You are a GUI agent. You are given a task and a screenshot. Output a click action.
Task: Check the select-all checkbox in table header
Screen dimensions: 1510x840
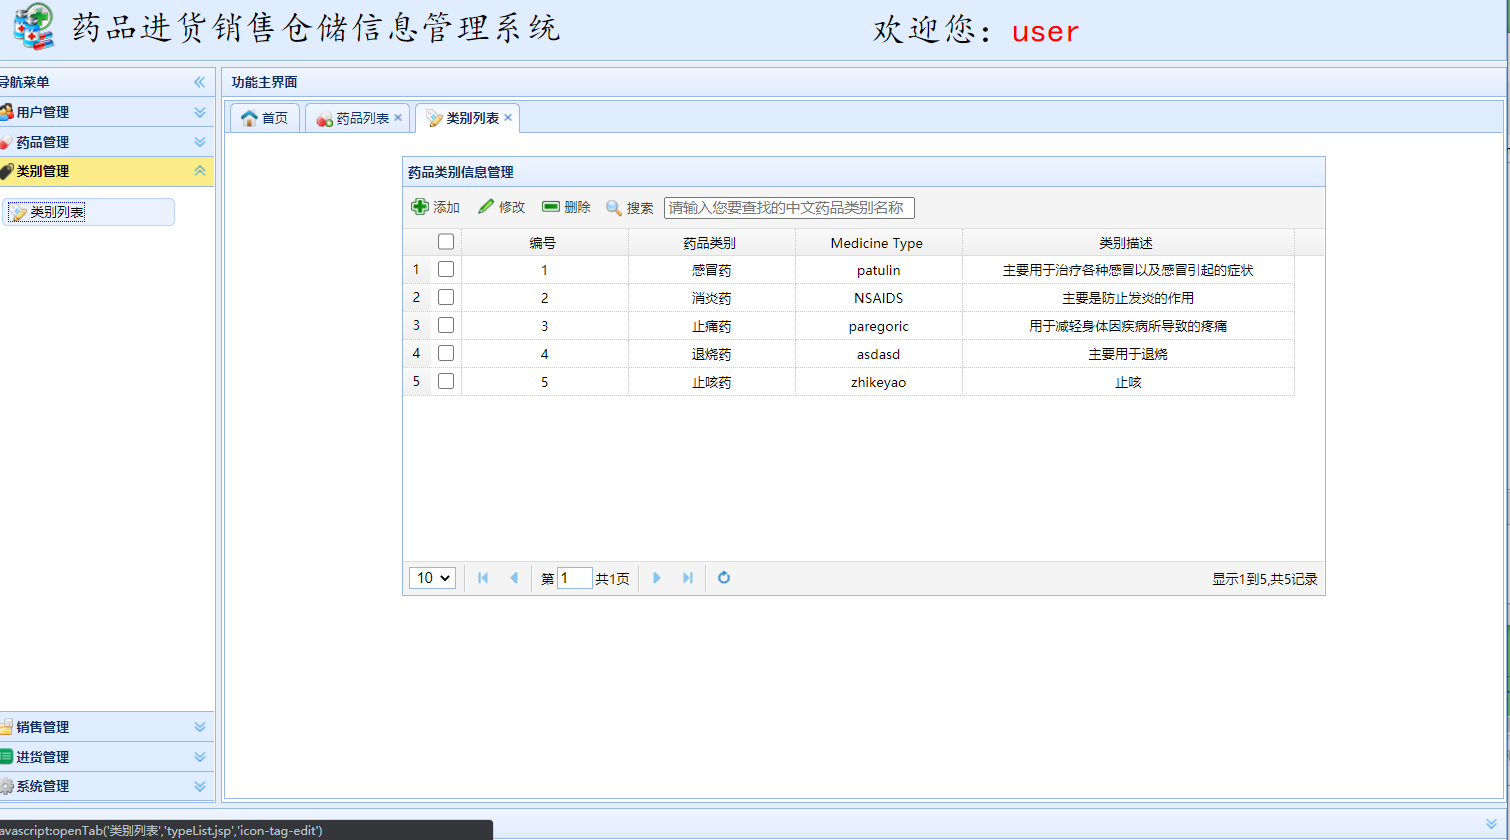pyautogui.click(x=445, y=241)
